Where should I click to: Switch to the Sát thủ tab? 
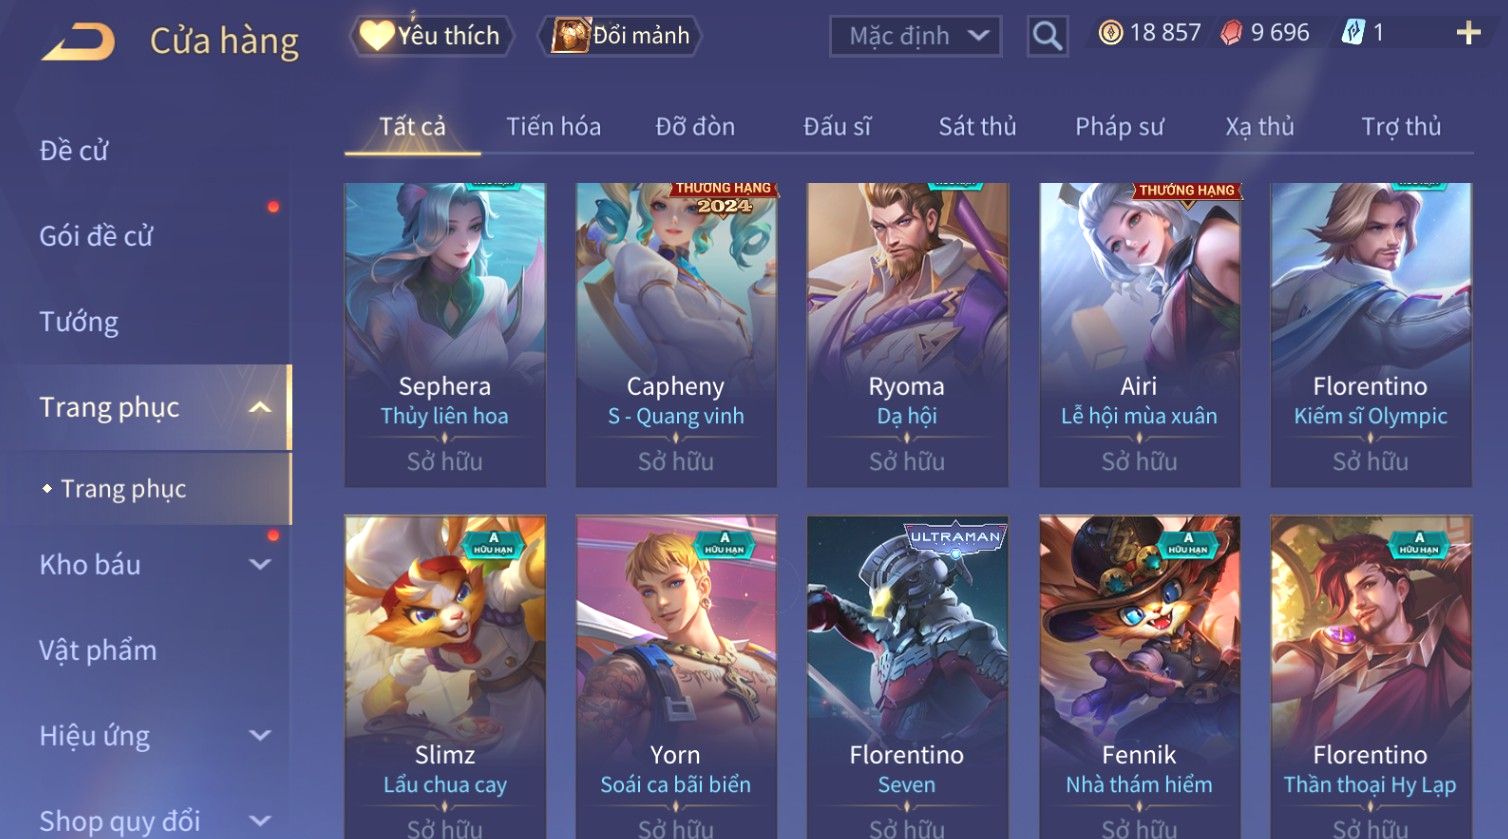[x=977, y=127]
